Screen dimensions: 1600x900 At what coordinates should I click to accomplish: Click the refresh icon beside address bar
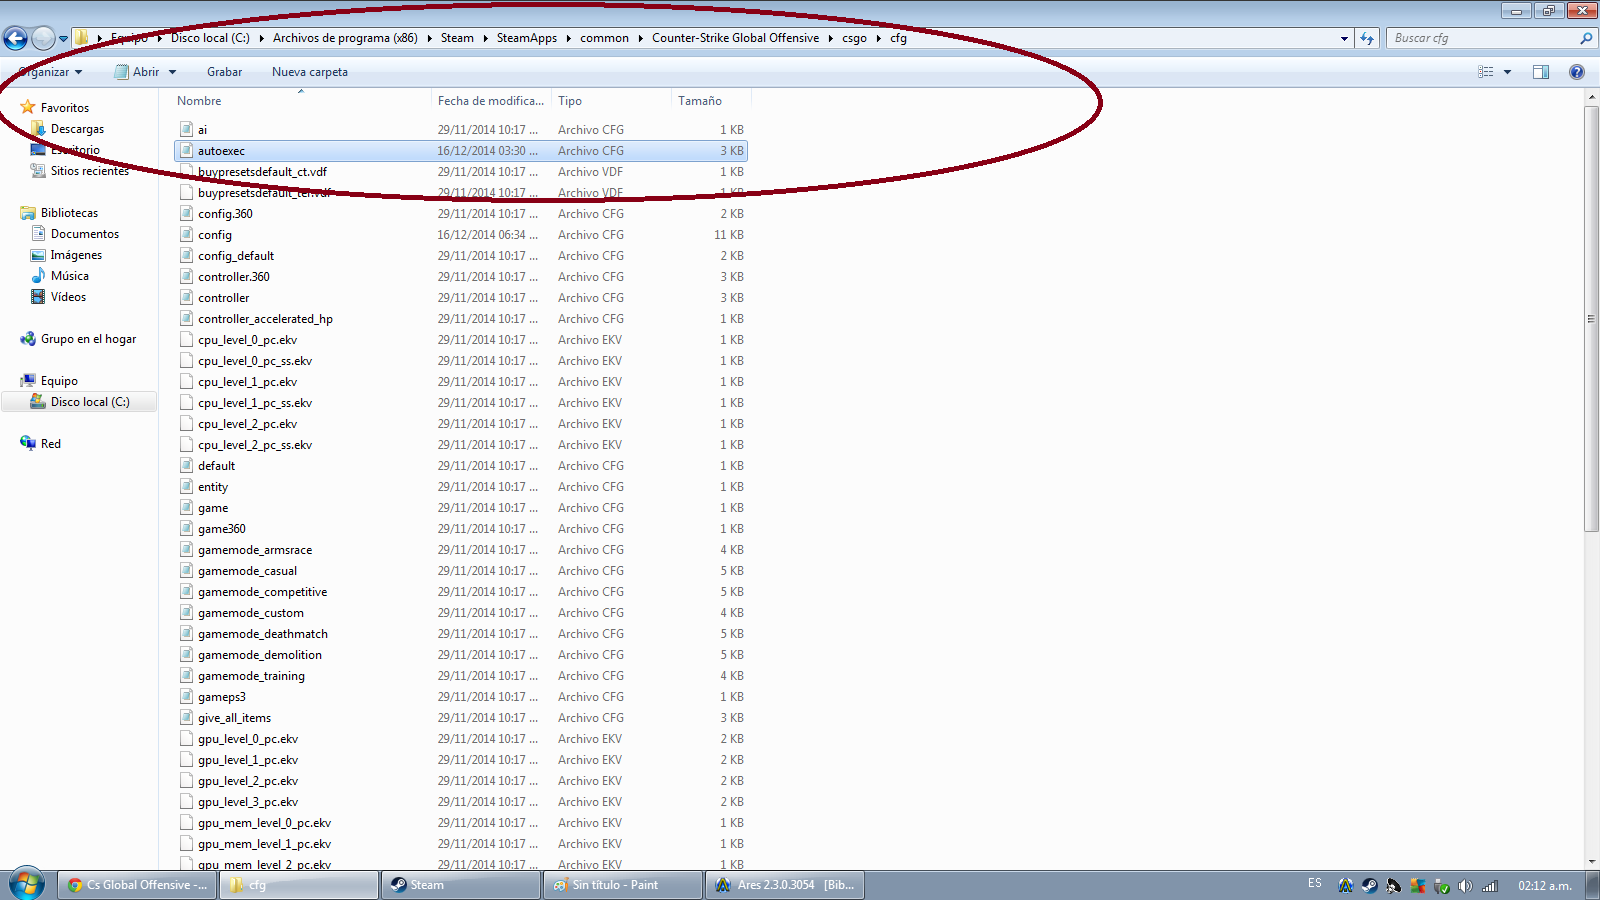[x=1367, y=38]
